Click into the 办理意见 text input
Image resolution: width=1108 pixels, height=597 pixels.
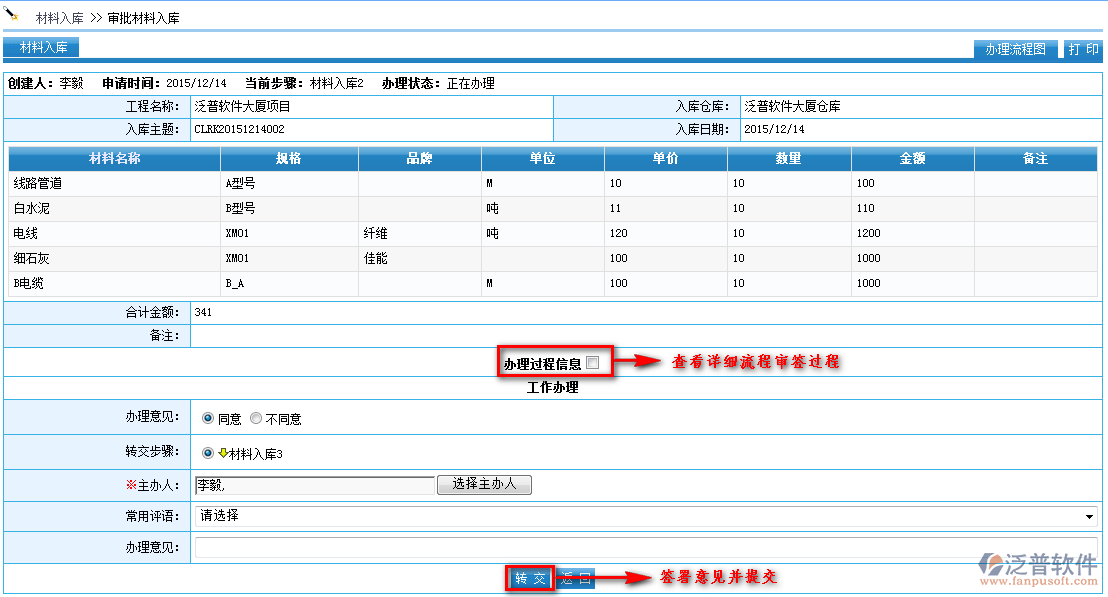pos(645,547)
